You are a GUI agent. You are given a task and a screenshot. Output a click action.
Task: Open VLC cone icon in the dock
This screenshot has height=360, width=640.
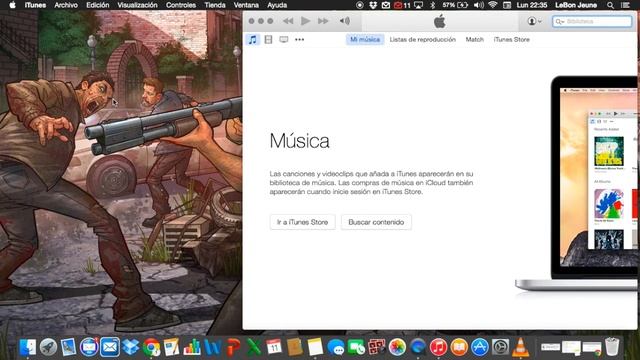(520, 347)
